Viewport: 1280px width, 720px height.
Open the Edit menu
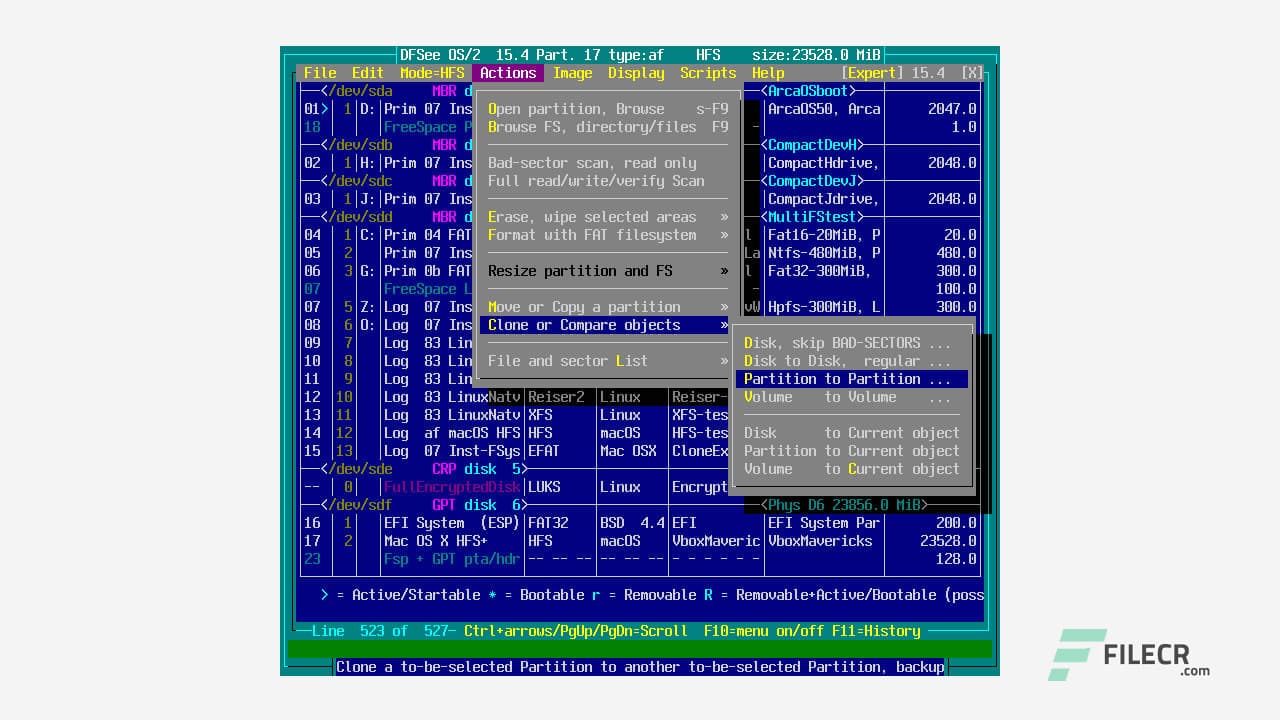tap(367, 72)
